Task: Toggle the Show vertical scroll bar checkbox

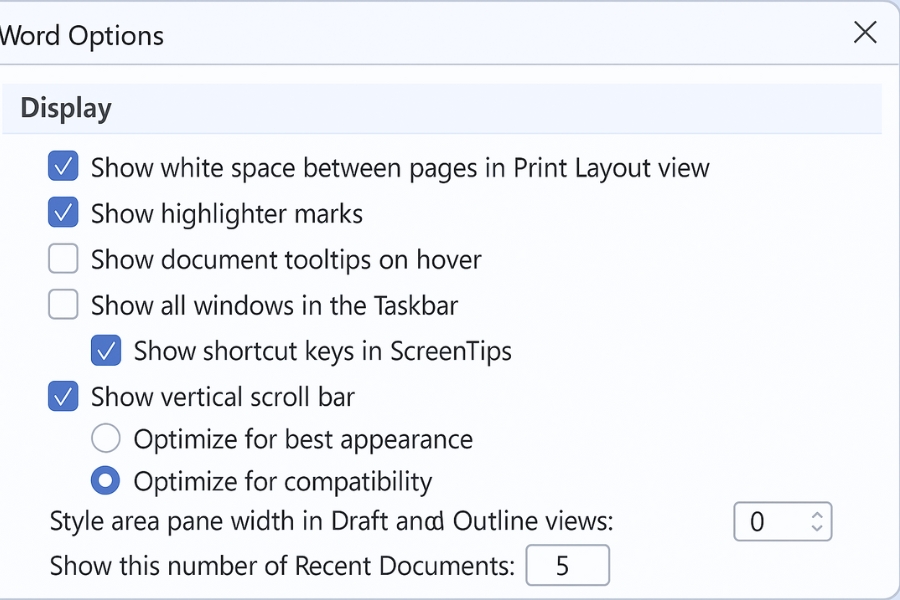Action: [x=63, y=397]
